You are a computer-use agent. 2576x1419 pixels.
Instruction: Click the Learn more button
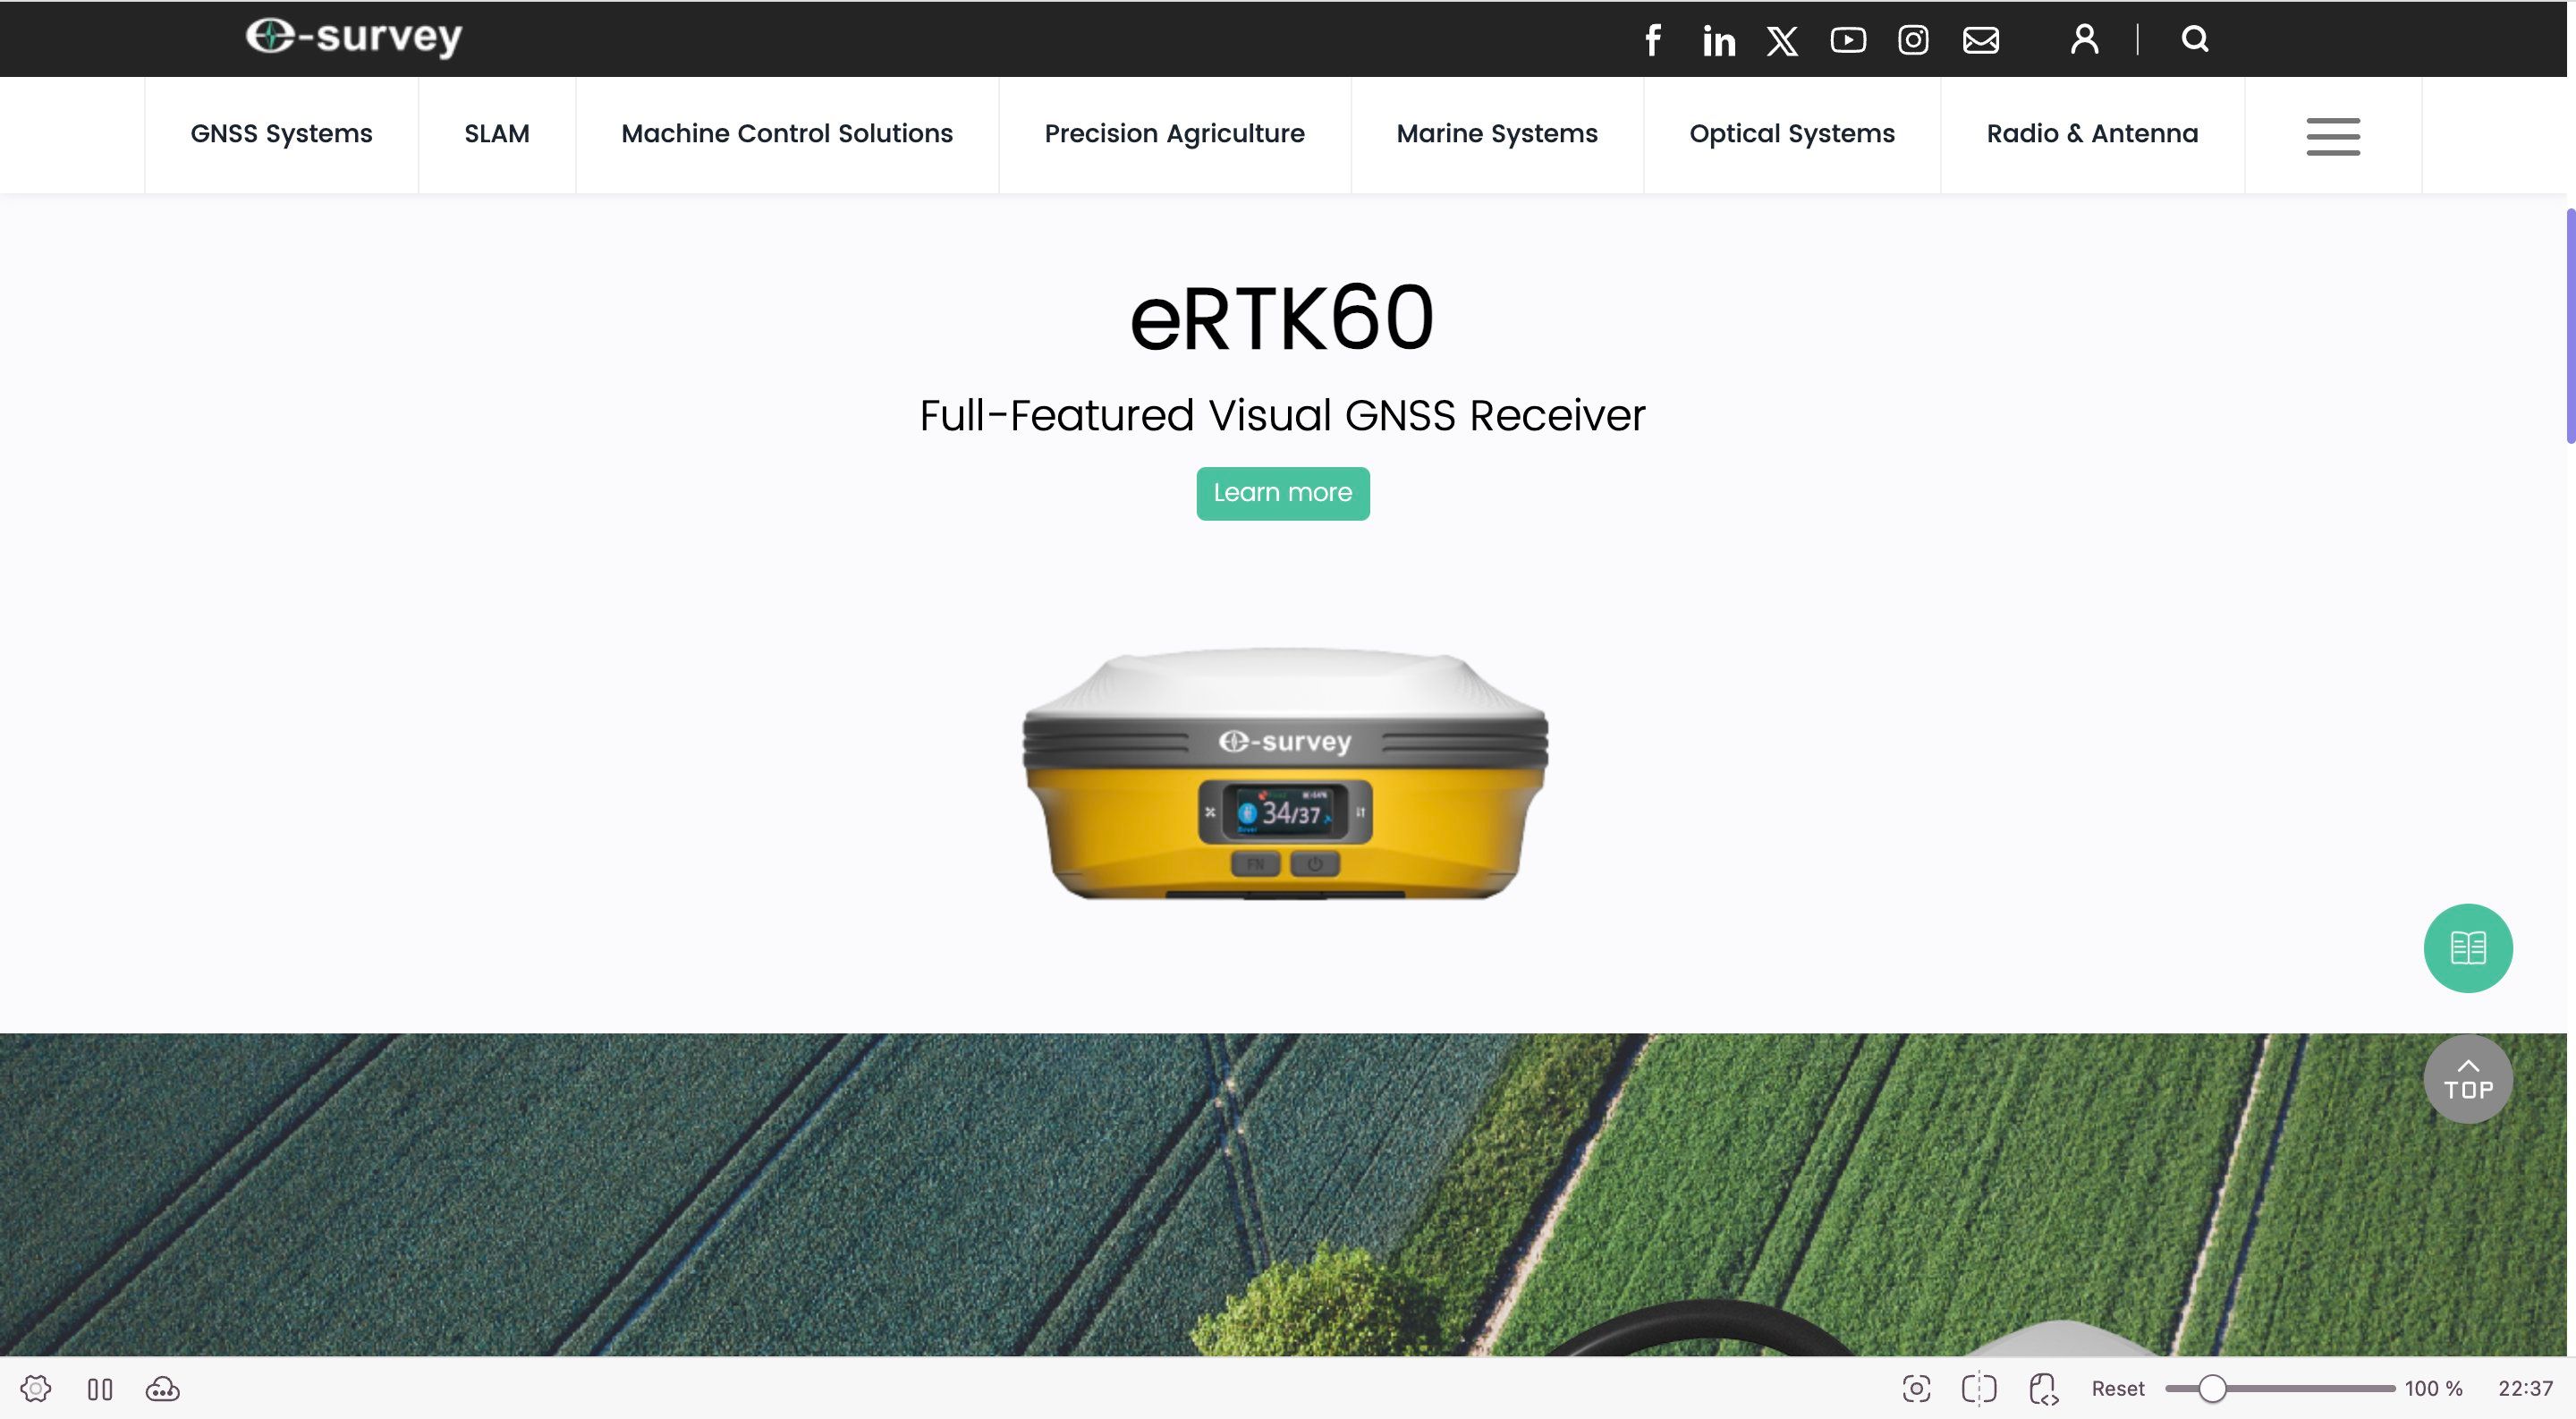click(x=1283, y=493)
